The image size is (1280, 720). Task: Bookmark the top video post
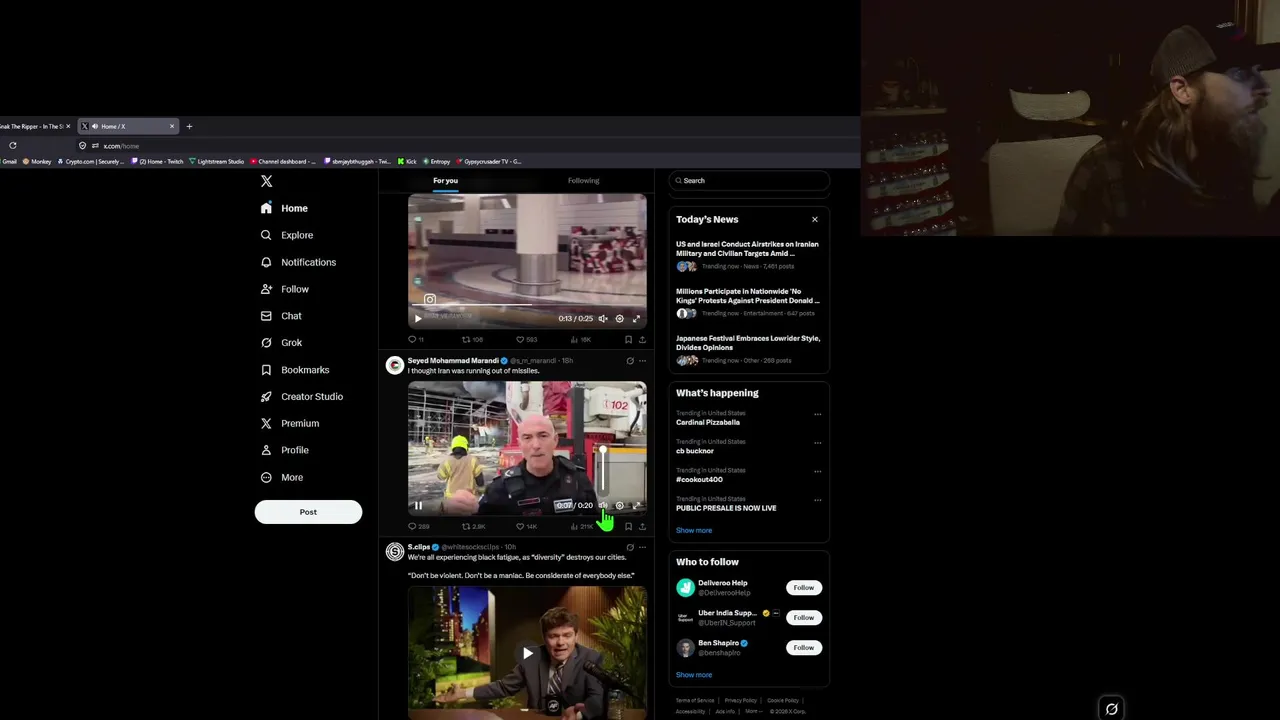click(628, 339)
